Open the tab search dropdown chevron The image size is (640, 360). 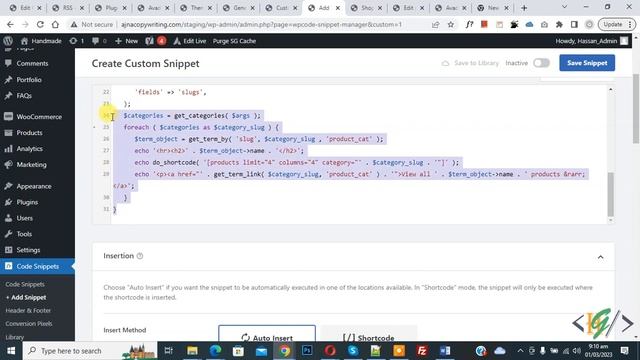click(x=564, y=7)
